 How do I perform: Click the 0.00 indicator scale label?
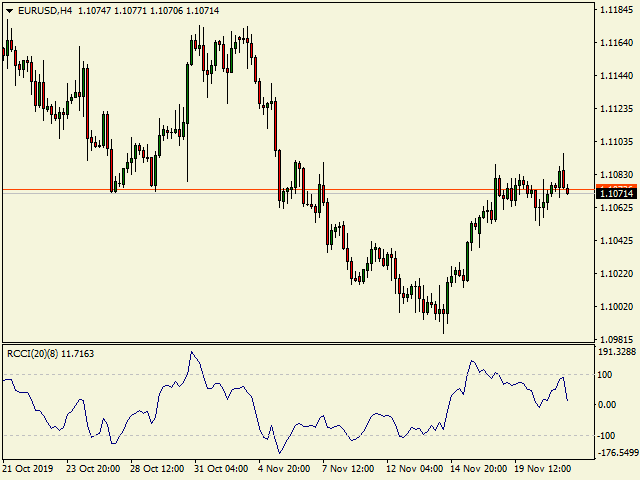tap(608, 404)
